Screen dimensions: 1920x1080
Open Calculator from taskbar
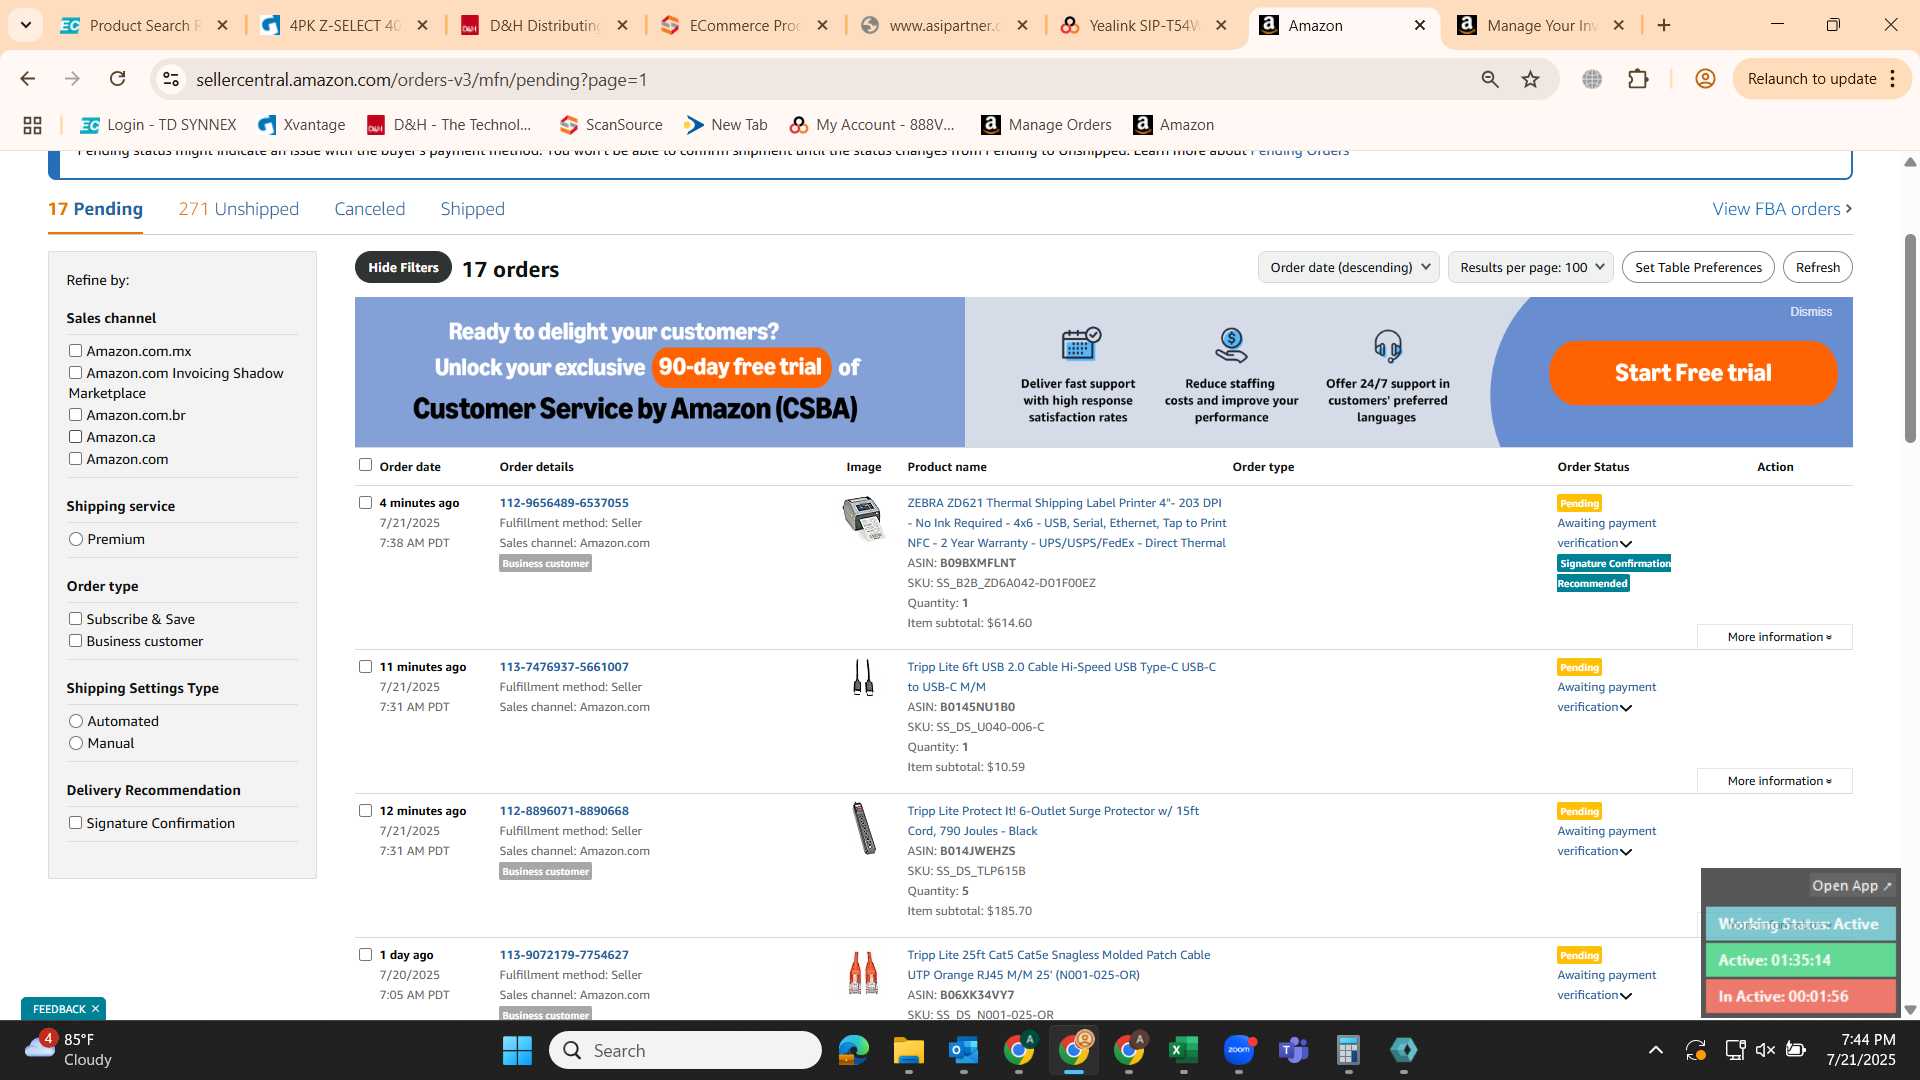(1348, 1050)
